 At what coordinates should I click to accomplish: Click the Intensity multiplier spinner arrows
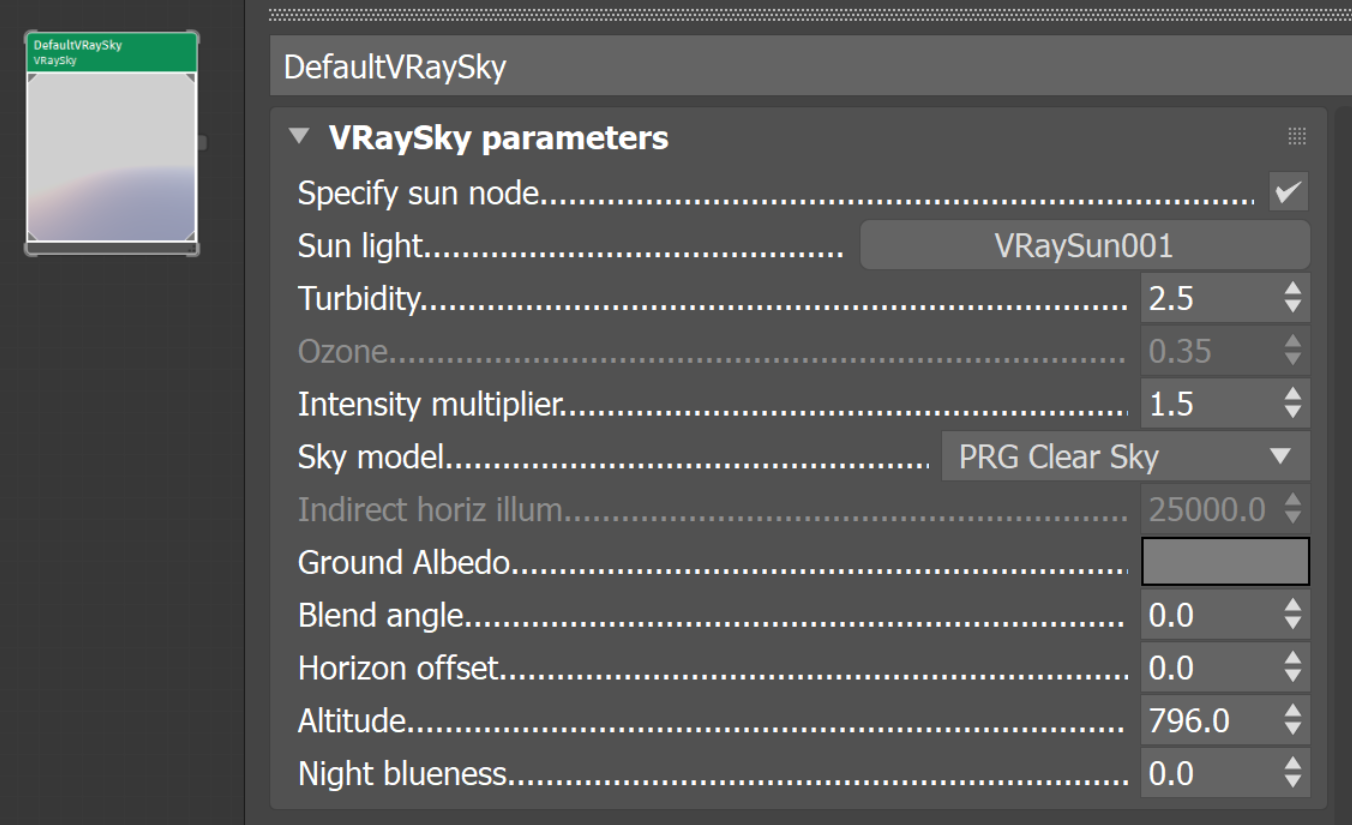click(x=1293, y=404)
